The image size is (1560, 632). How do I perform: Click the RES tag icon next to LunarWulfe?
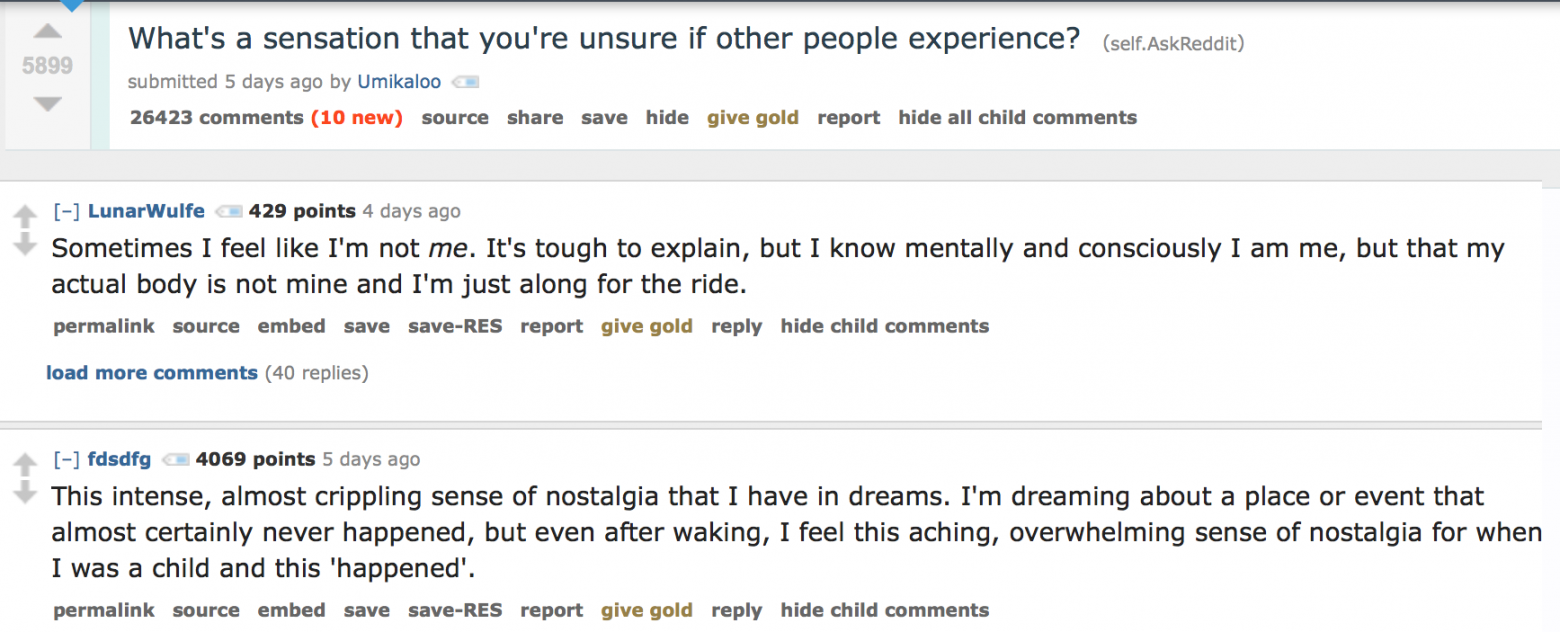(228, 211)
